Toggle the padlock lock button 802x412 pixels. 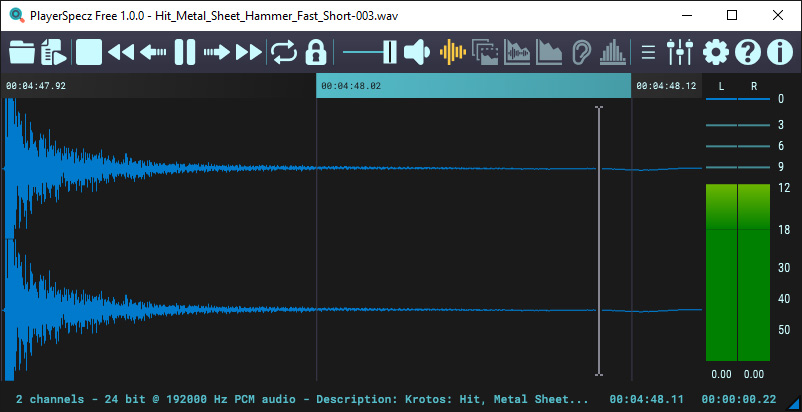[x=316, y=51]
